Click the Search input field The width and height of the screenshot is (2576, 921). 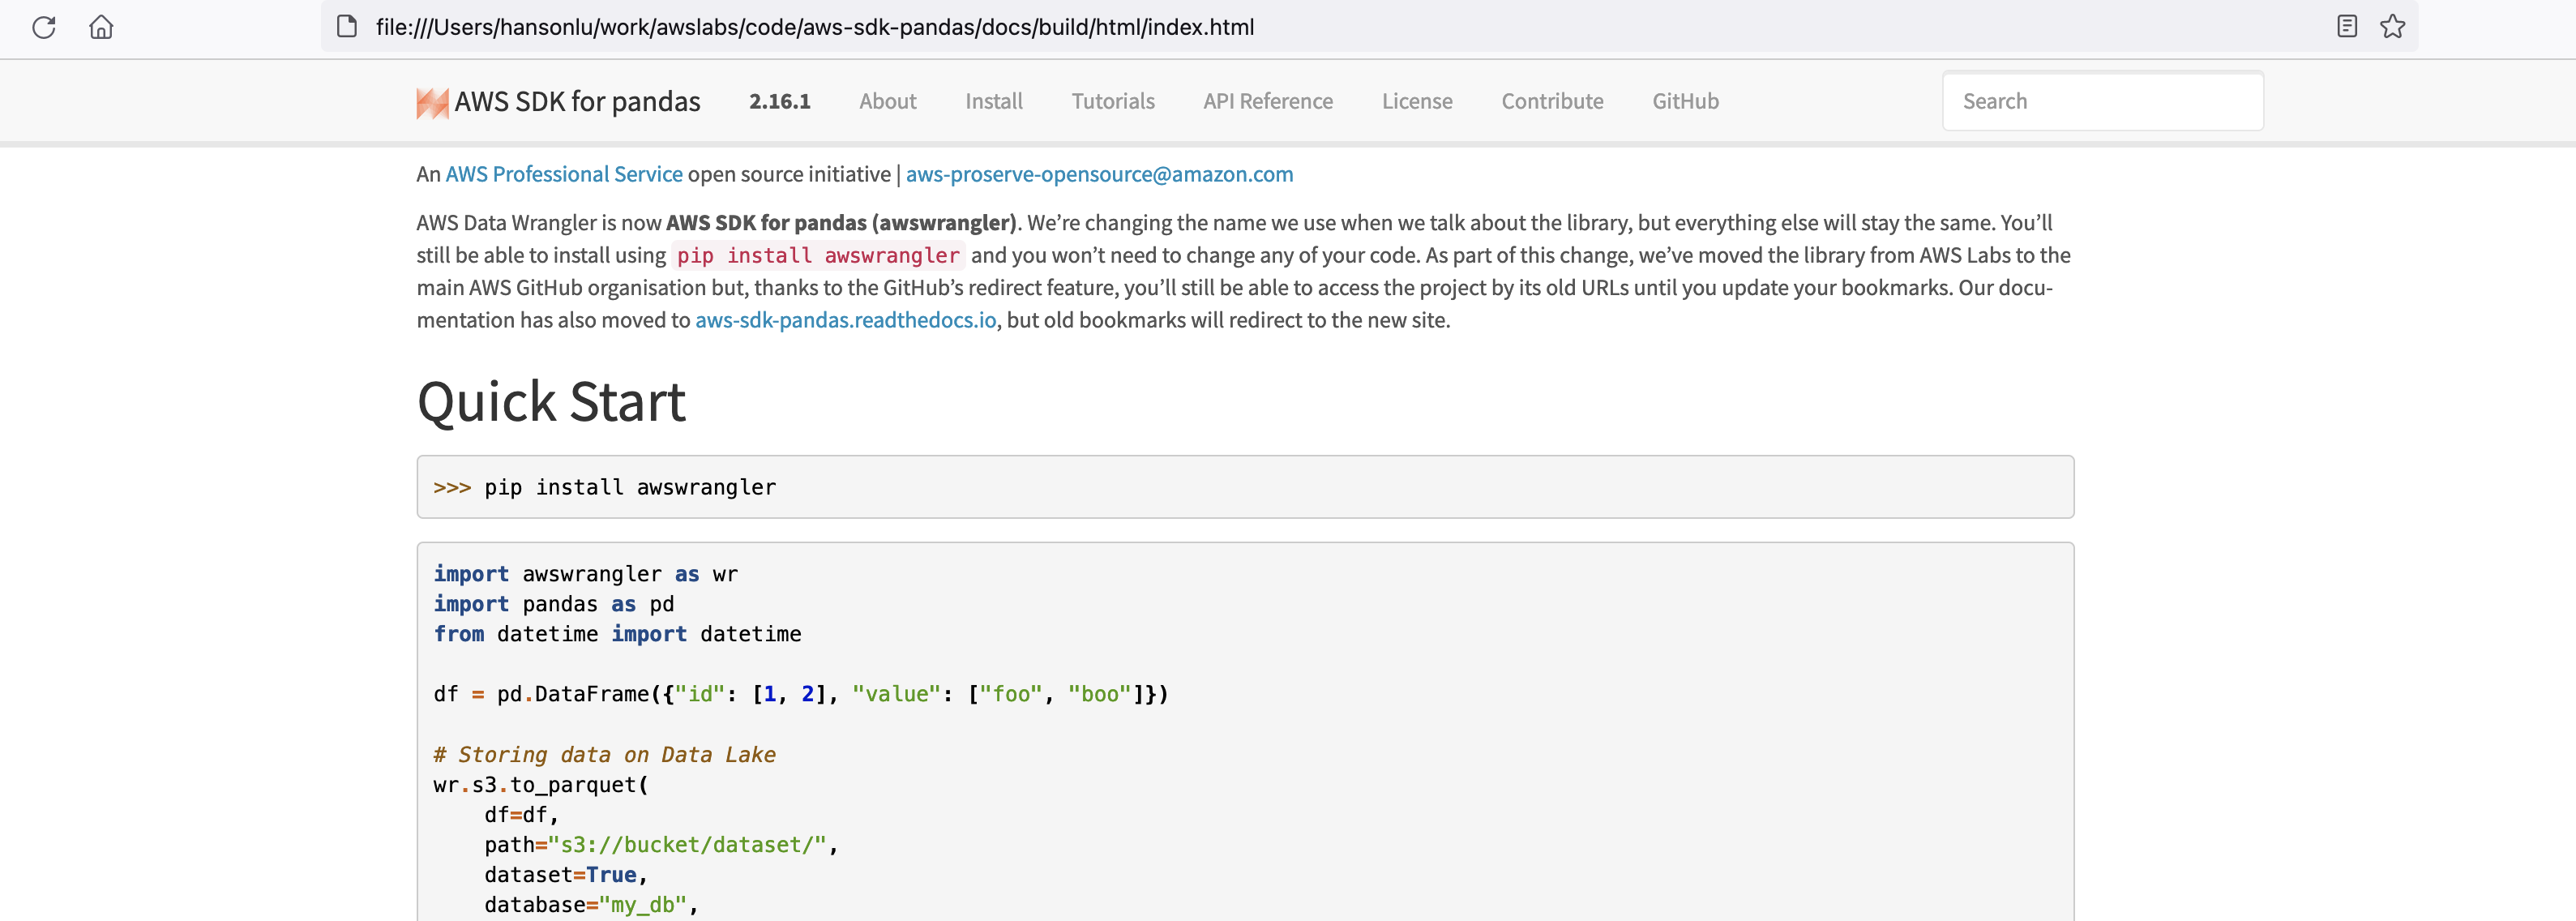[2102, 101]
